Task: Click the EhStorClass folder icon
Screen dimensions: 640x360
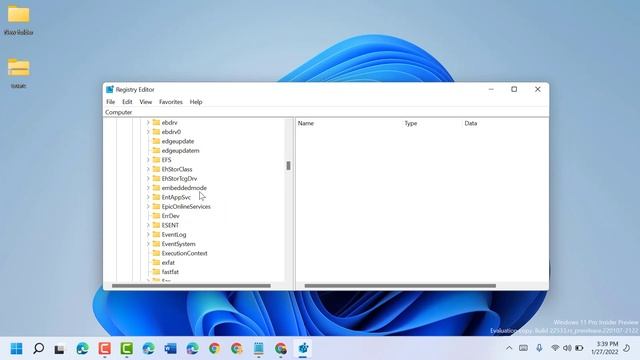Action: pos(156,169)
